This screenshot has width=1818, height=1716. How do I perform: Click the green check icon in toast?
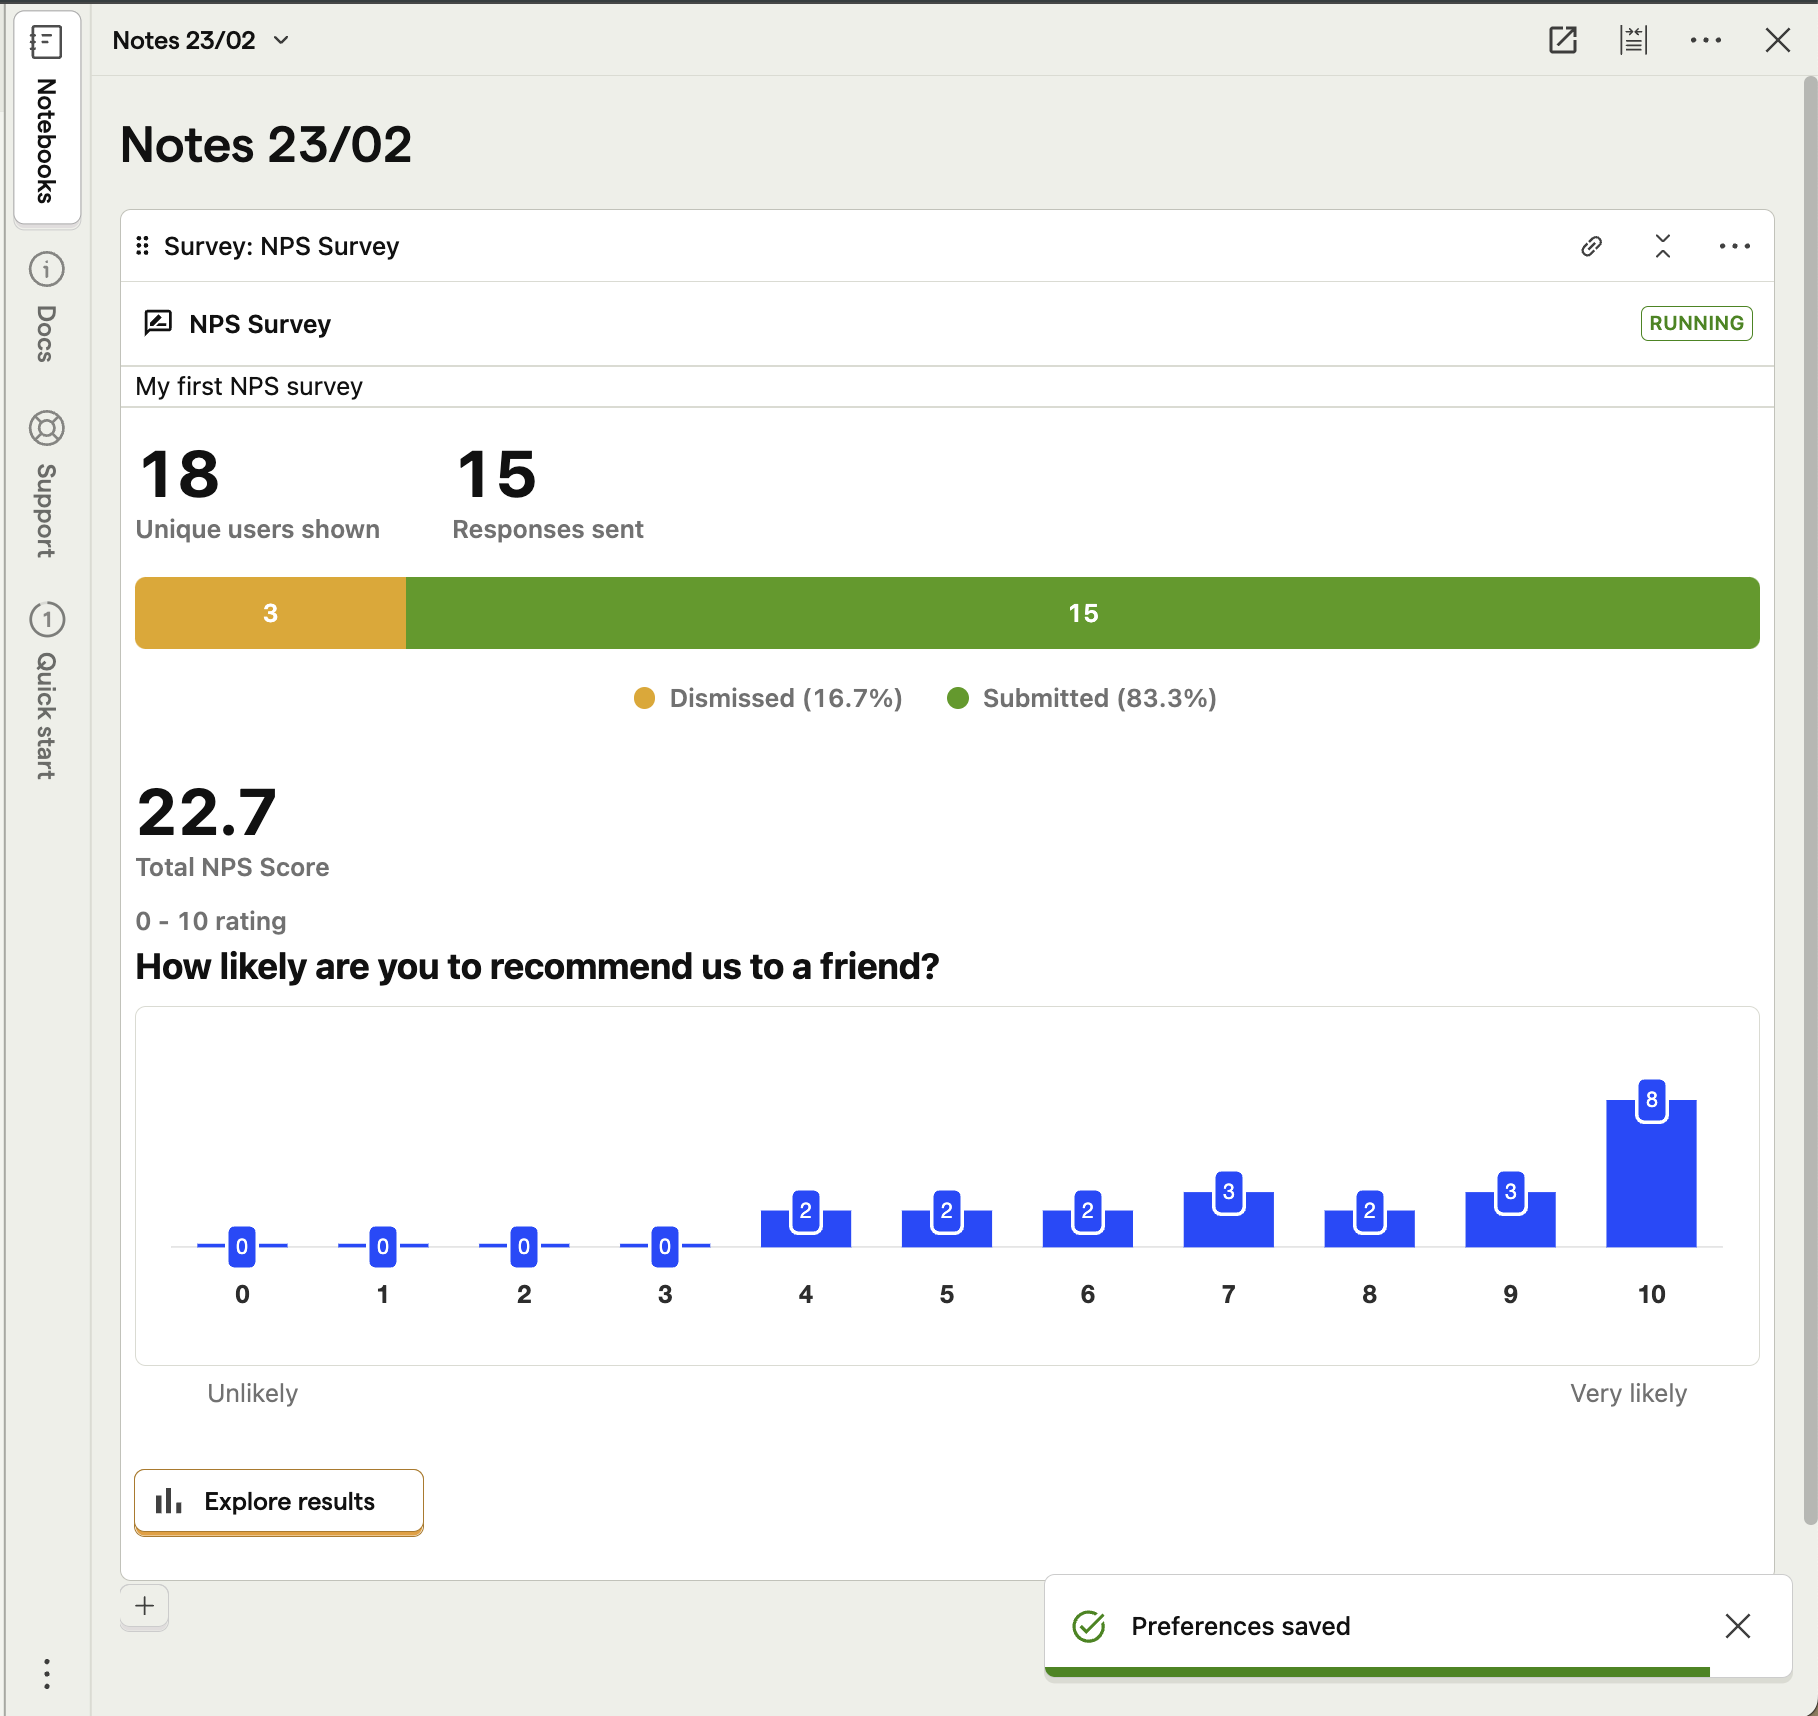[1089, 1627]
